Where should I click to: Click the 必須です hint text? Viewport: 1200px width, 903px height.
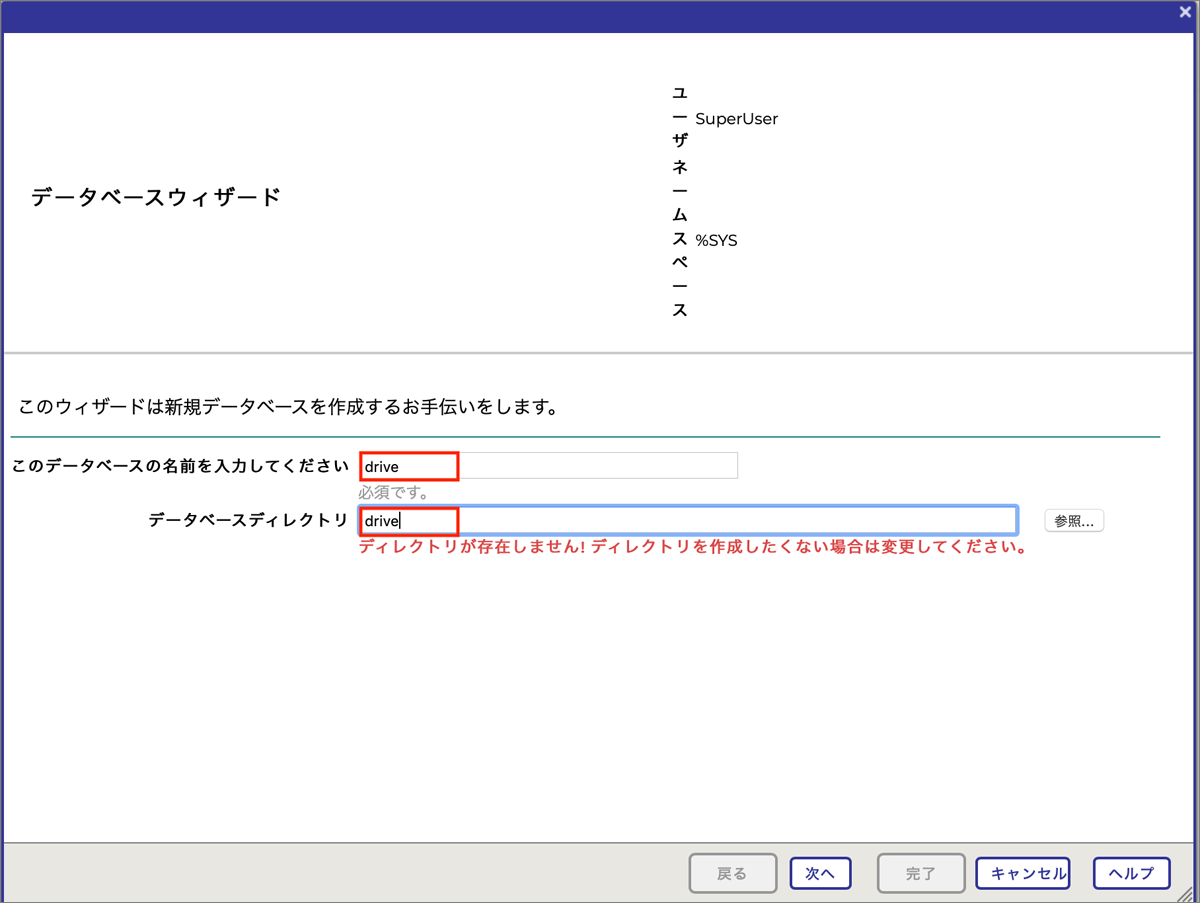pos(394,492)
